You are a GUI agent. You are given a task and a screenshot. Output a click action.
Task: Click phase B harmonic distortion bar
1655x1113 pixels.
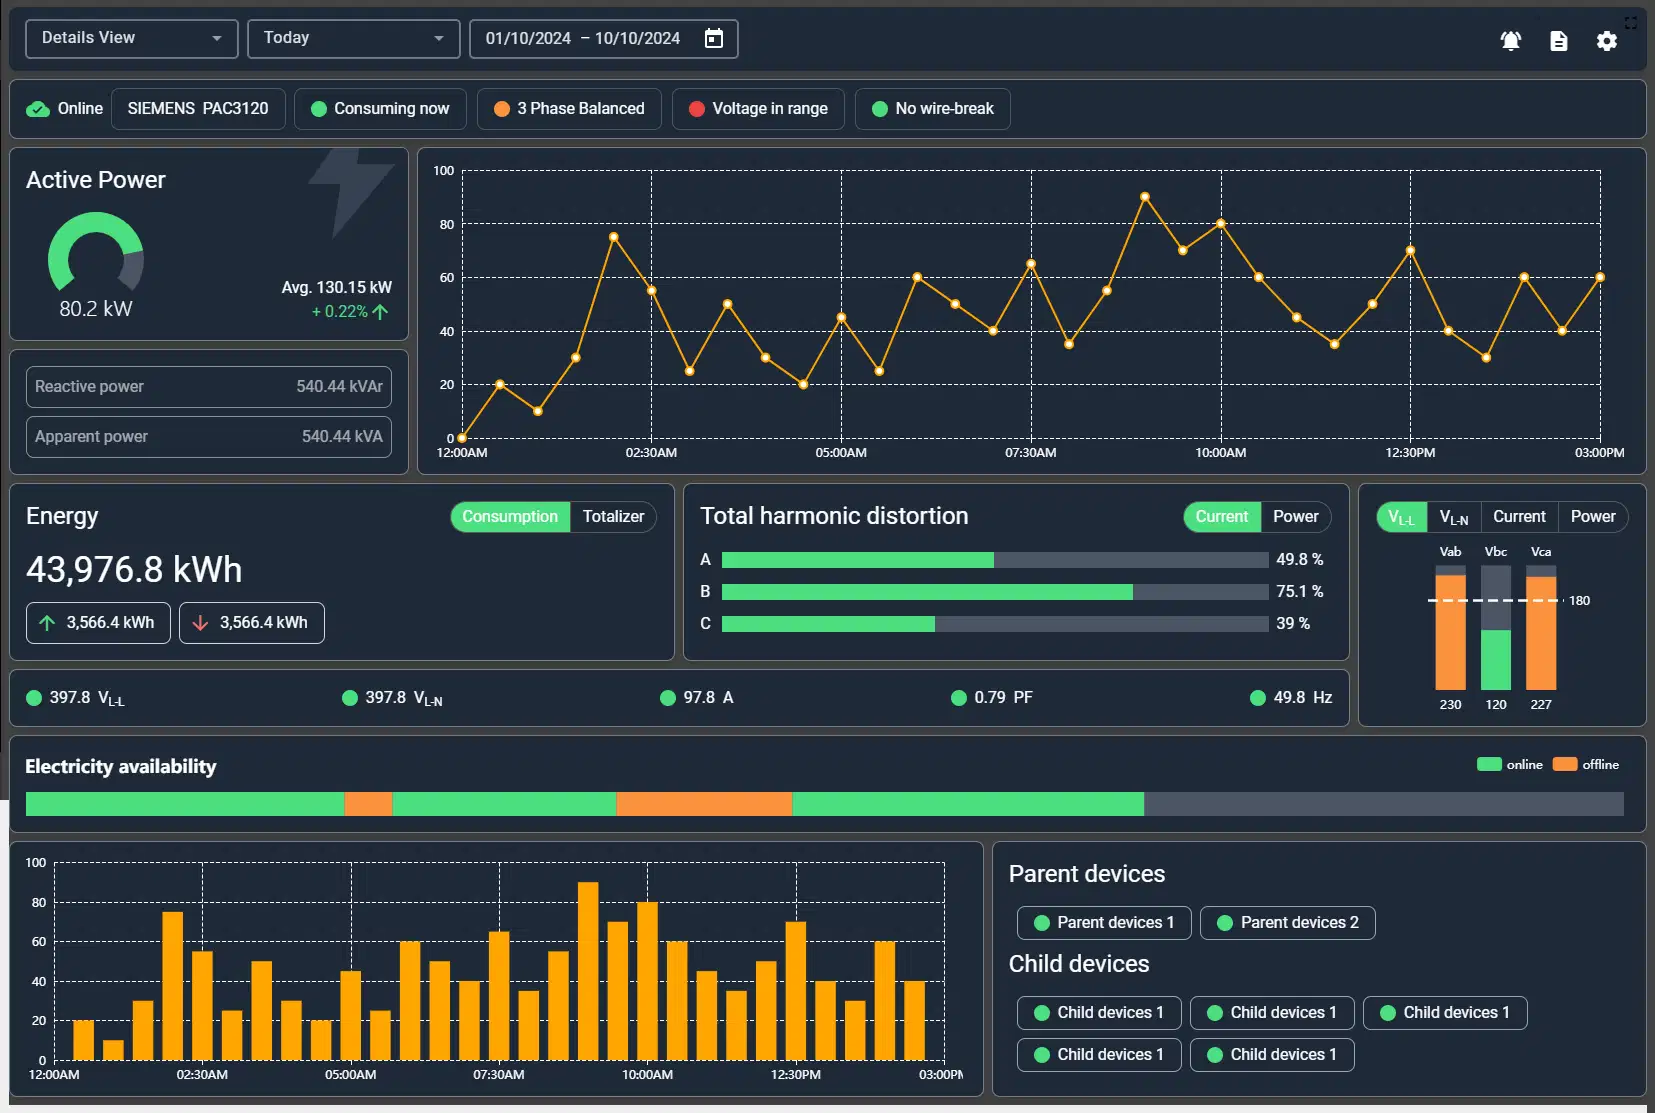coord(994,592)
